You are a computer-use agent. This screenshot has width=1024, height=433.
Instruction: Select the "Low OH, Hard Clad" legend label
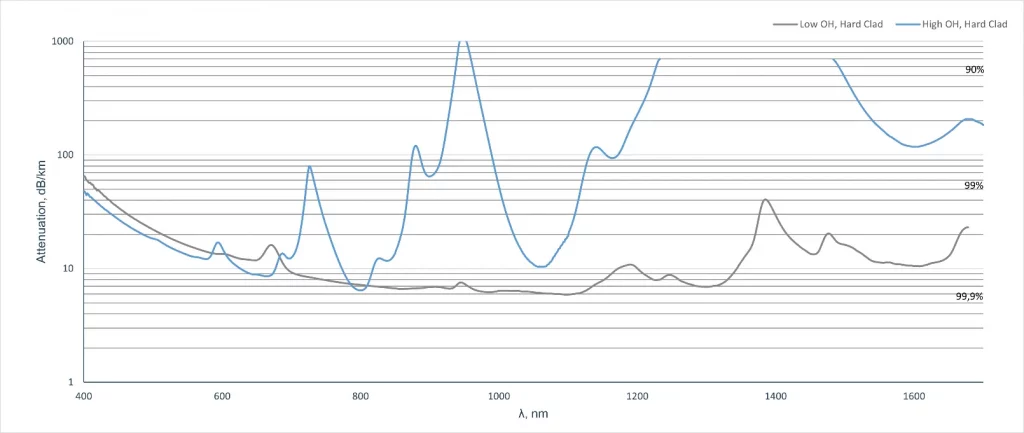click(841, 23)
